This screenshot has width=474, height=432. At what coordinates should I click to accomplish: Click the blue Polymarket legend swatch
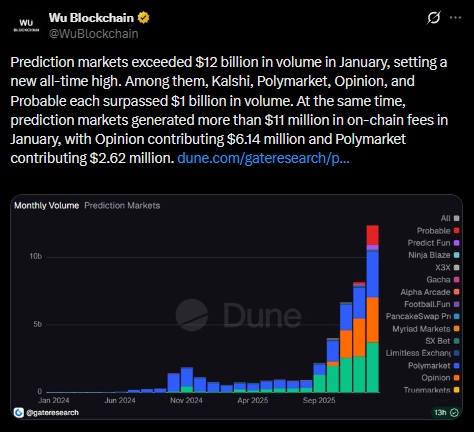coord(457,366)
